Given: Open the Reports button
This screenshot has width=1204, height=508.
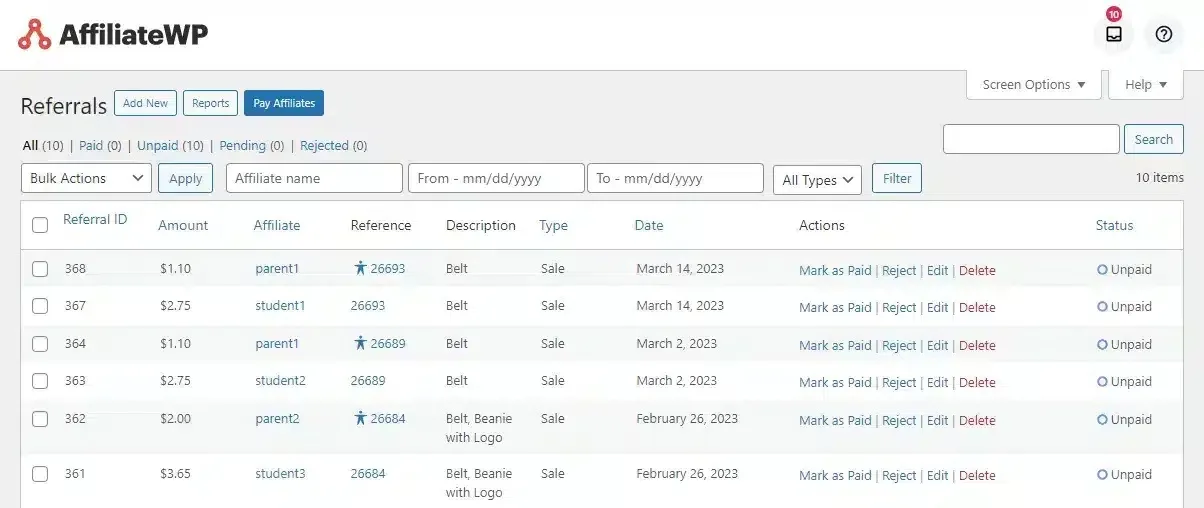Looking at the screenshot, I should [x=210, y=103].
